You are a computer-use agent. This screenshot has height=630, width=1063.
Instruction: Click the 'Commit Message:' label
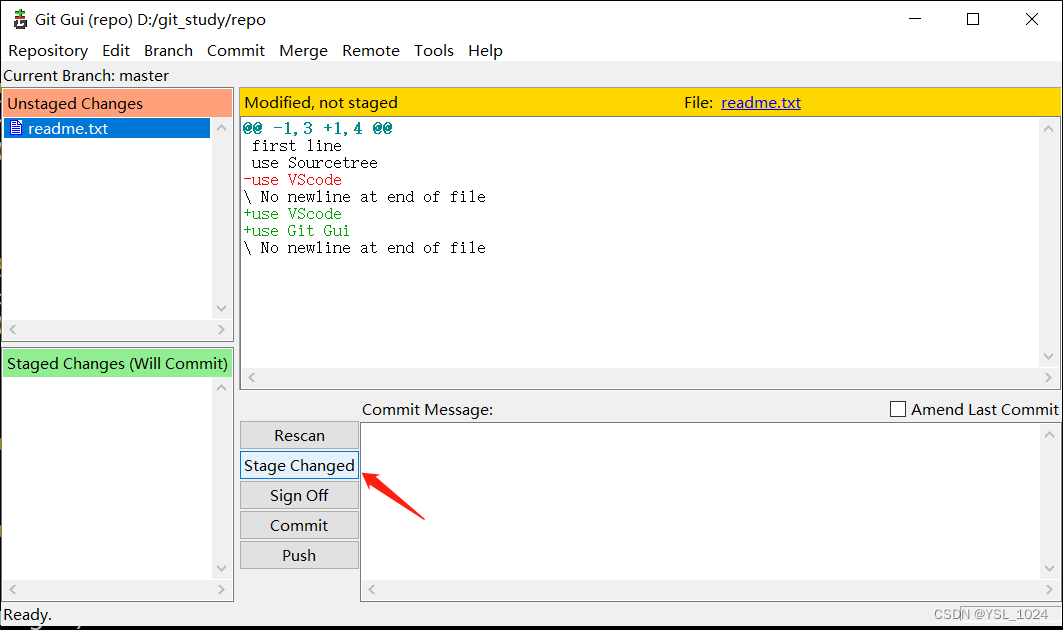coord(427,409)
